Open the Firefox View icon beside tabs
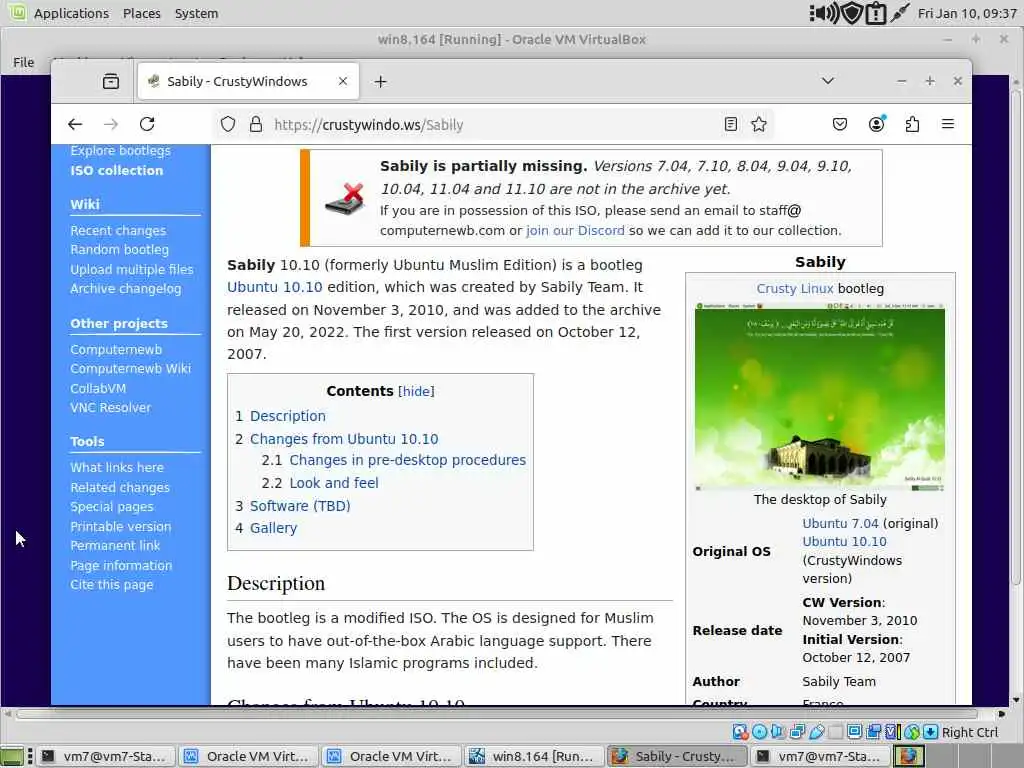The height and width of the screenshot is (768, 1024). click(x=111, y=81)
